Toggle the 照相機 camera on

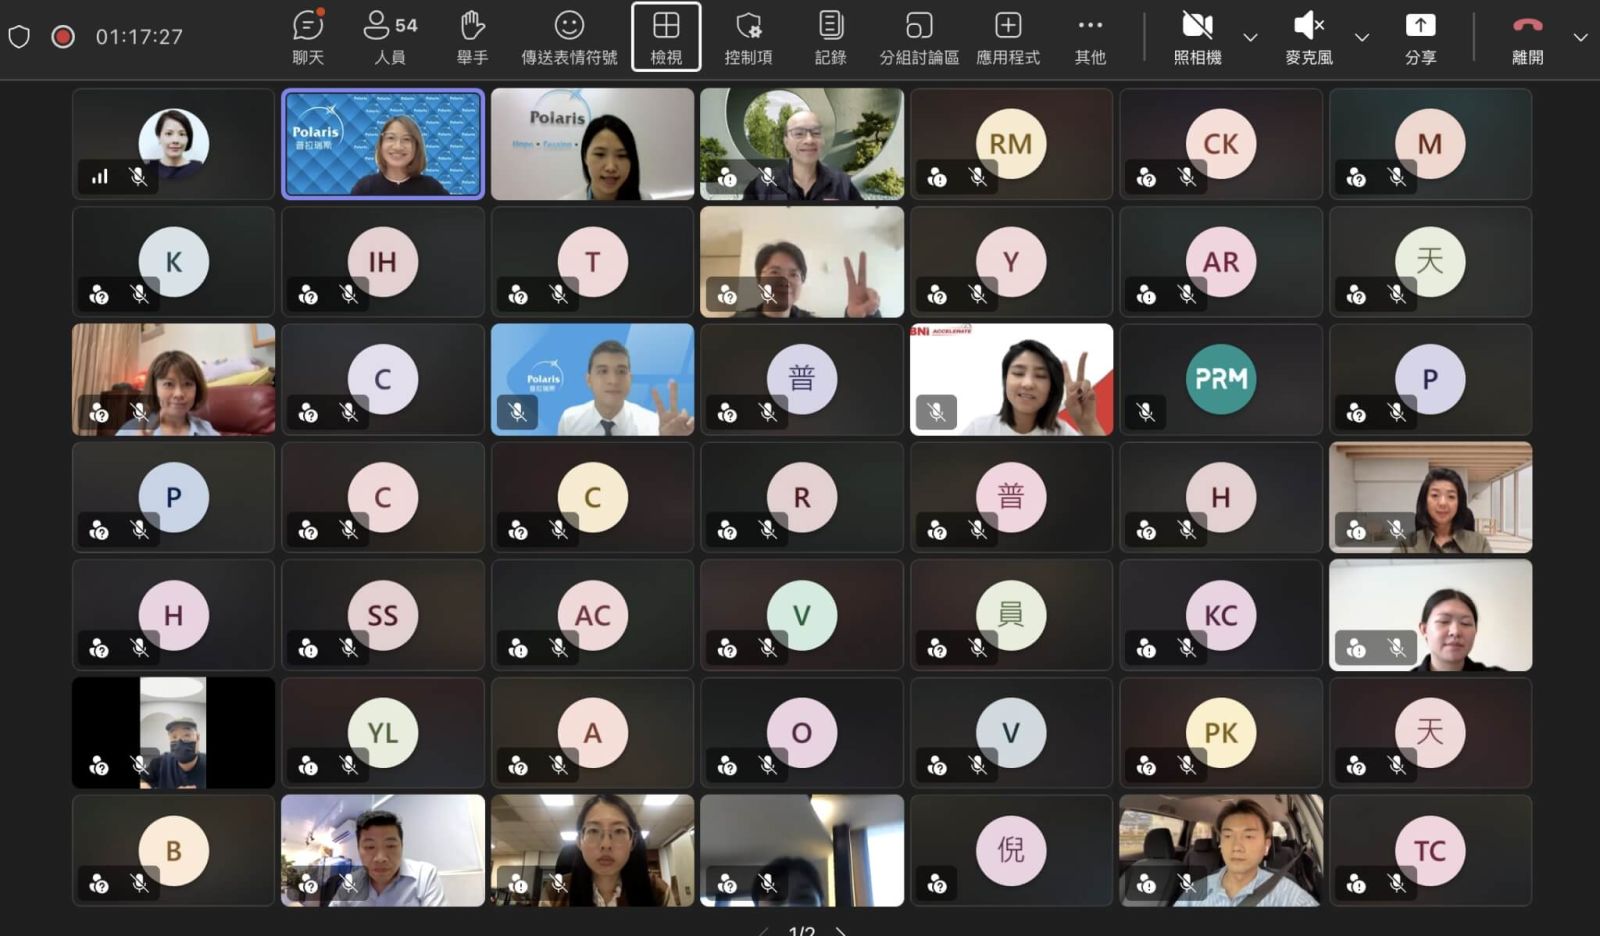1197,37
